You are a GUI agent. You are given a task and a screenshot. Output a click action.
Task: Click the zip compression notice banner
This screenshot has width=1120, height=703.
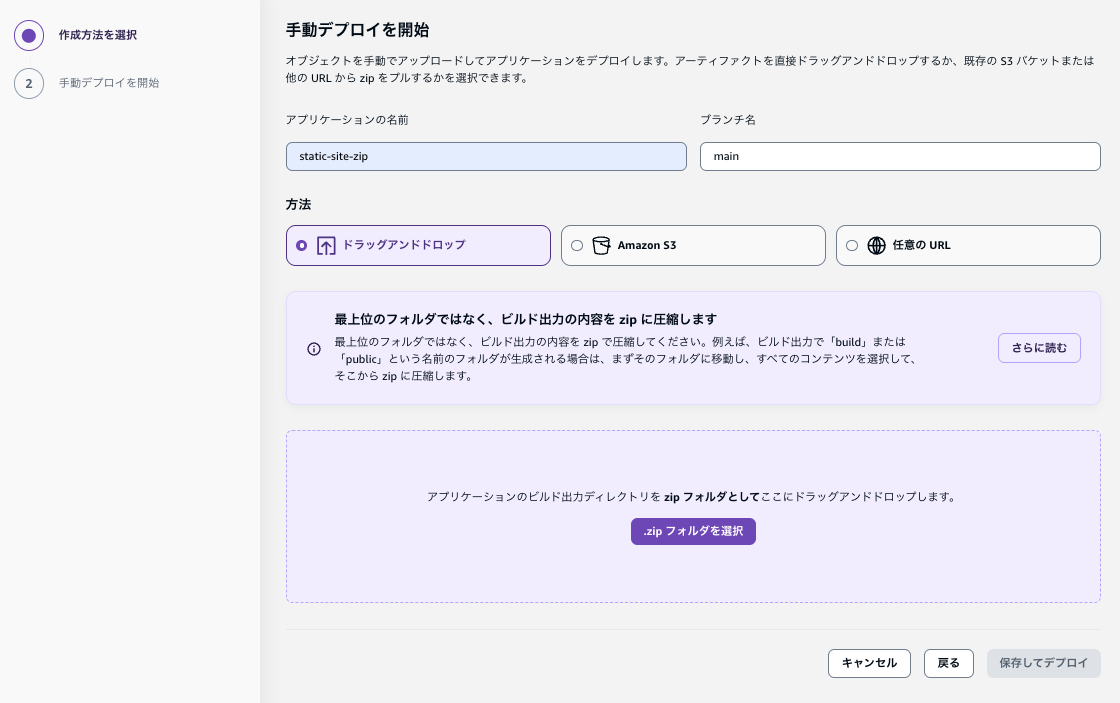point(693,348)
